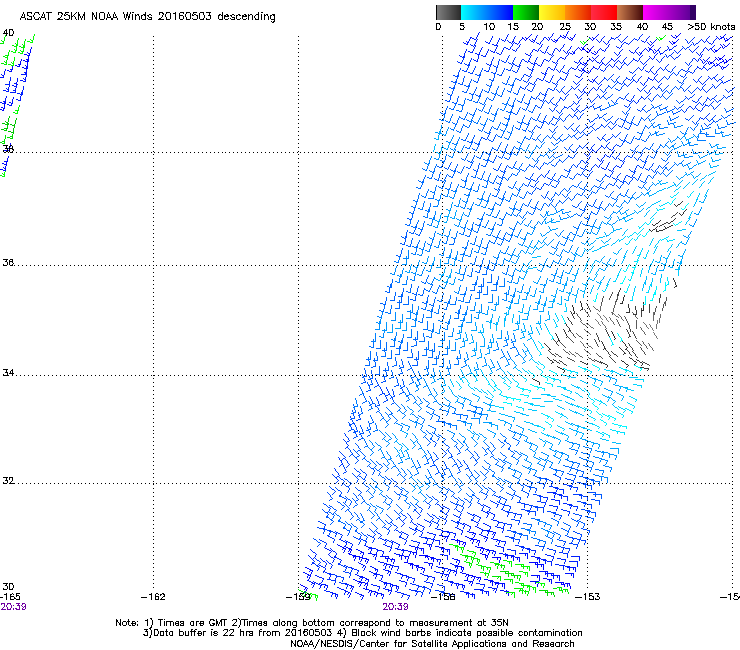Click the longitude axis label "-165"
The height and width of the screenshot is (650, 740).
10,597
